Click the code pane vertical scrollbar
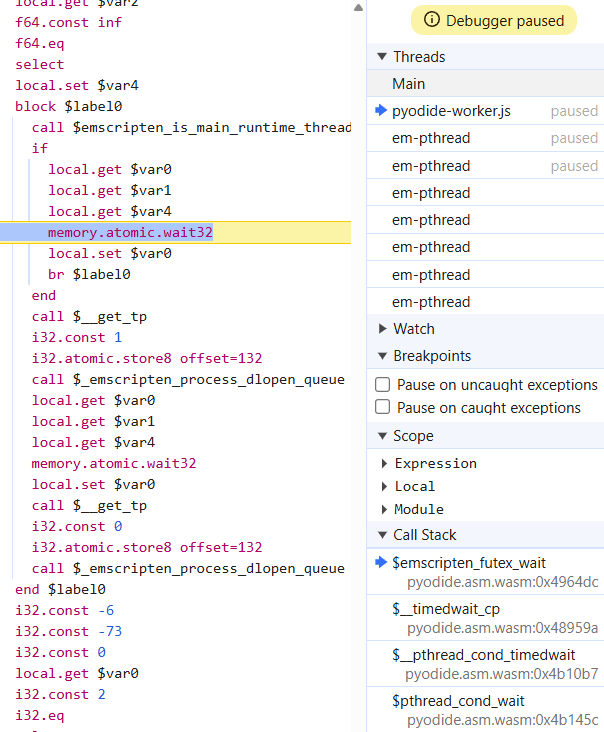The height and width of the screenshot is (732, 604). point(358,300)
